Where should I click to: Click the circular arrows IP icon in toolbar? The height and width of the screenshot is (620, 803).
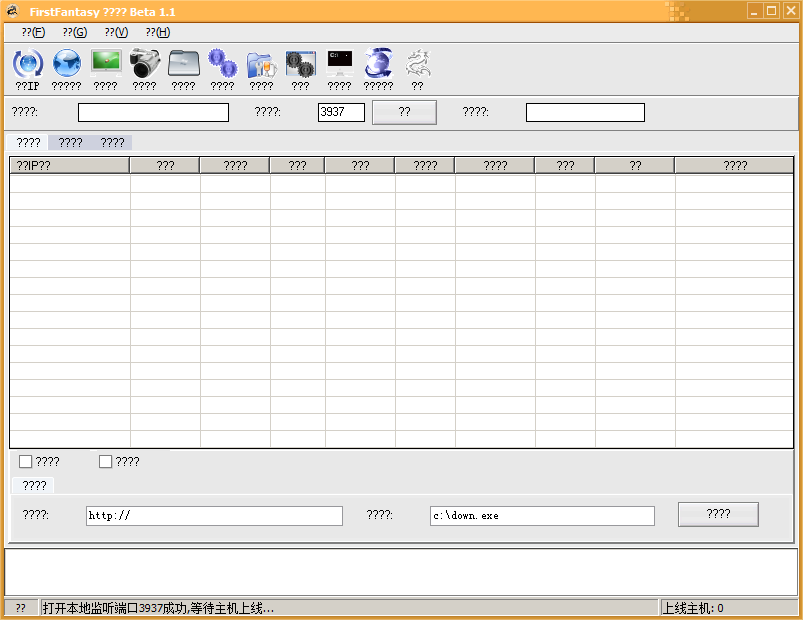27,64
